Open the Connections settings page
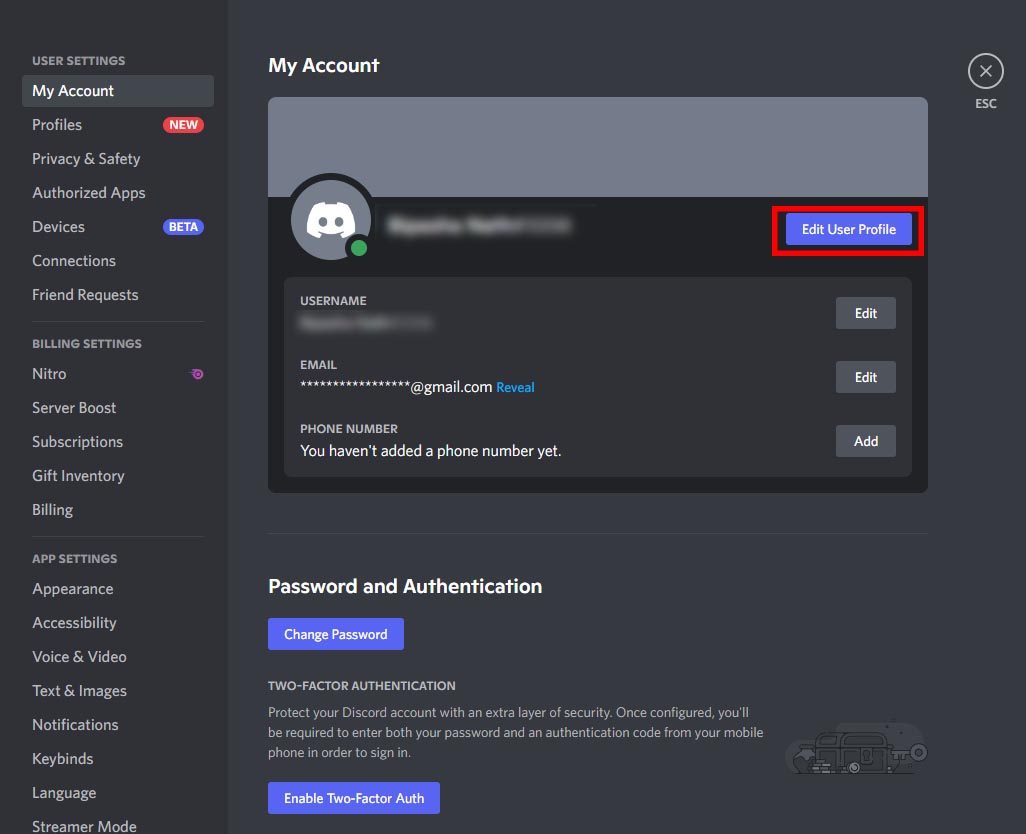Viewport: 1026px width, 834px height. click(74, 260)
